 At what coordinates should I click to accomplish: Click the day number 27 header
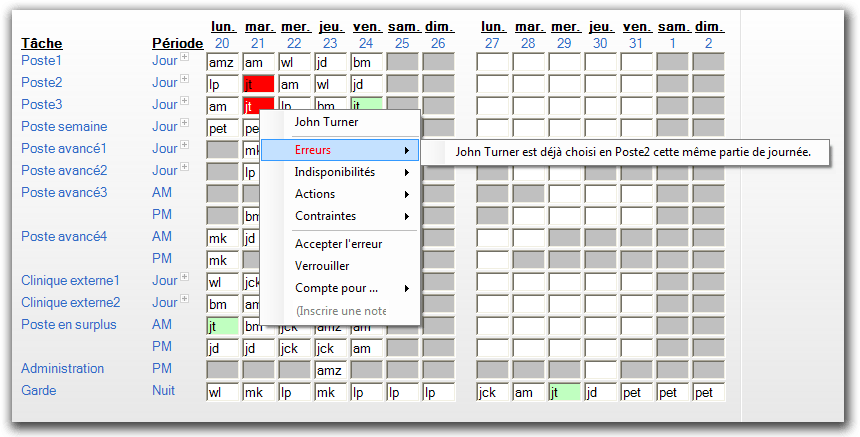pyautogui.click(x=492, y=43)
